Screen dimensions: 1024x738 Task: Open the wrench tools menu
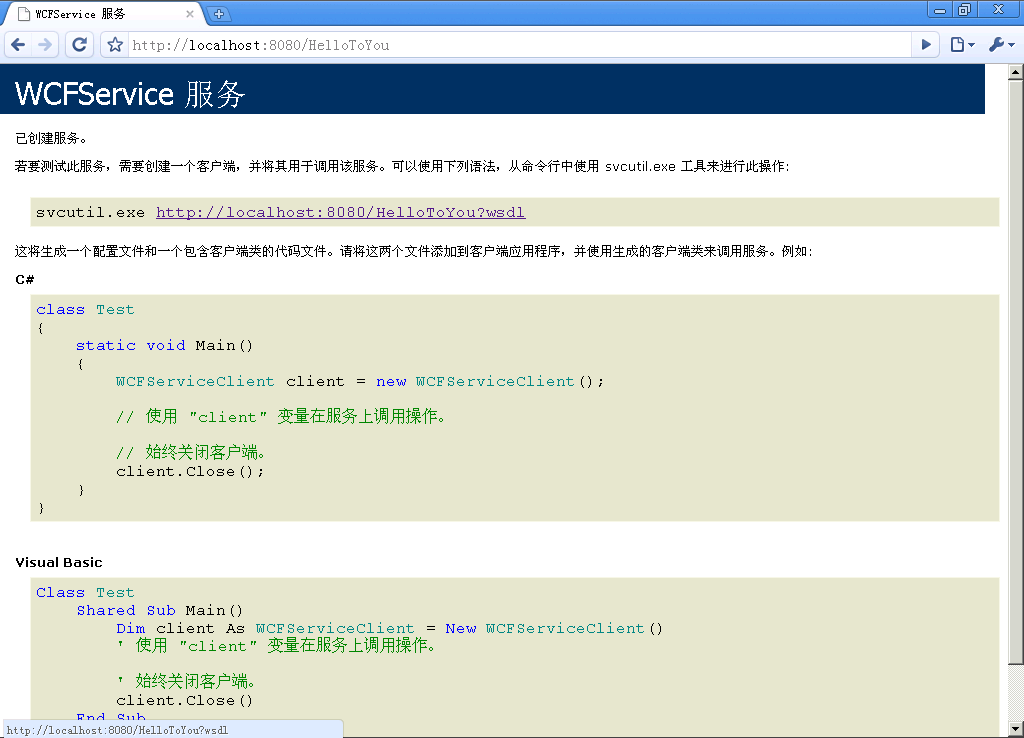click(x=1001, y=45)
